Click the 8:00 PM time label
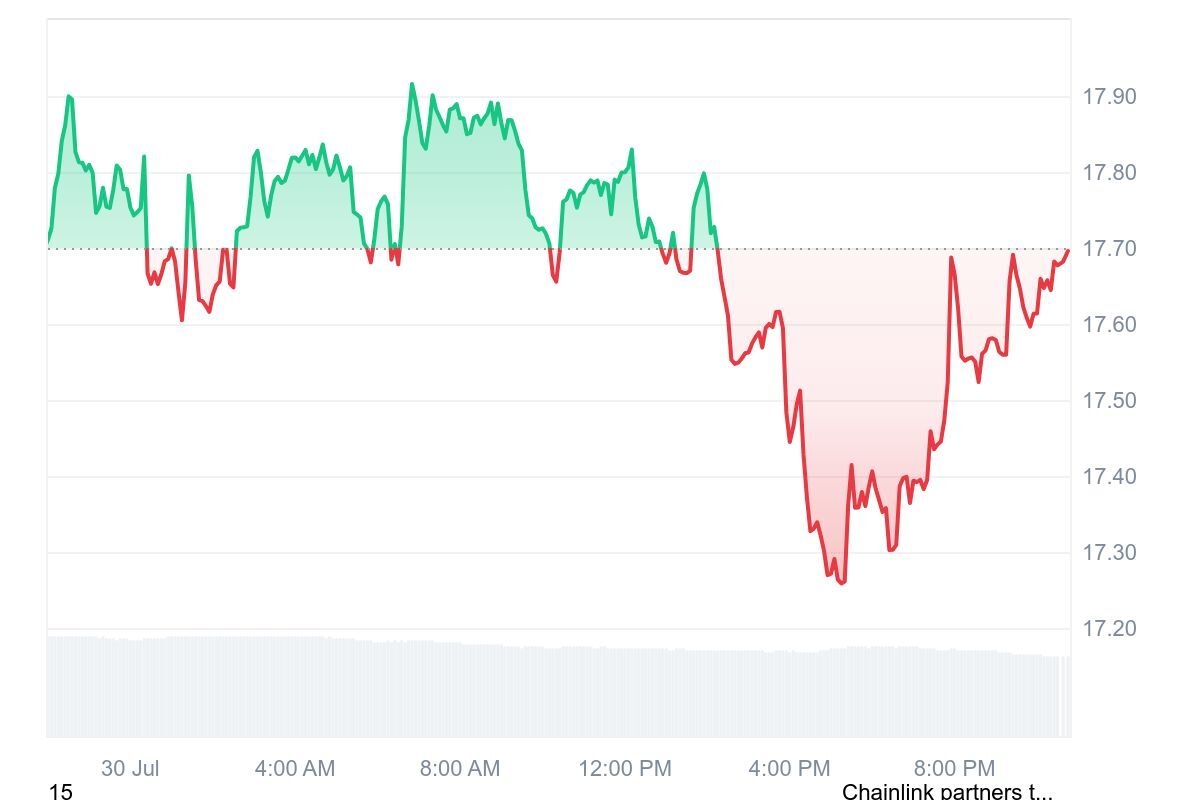1200x800 pixels. [955, 769]
